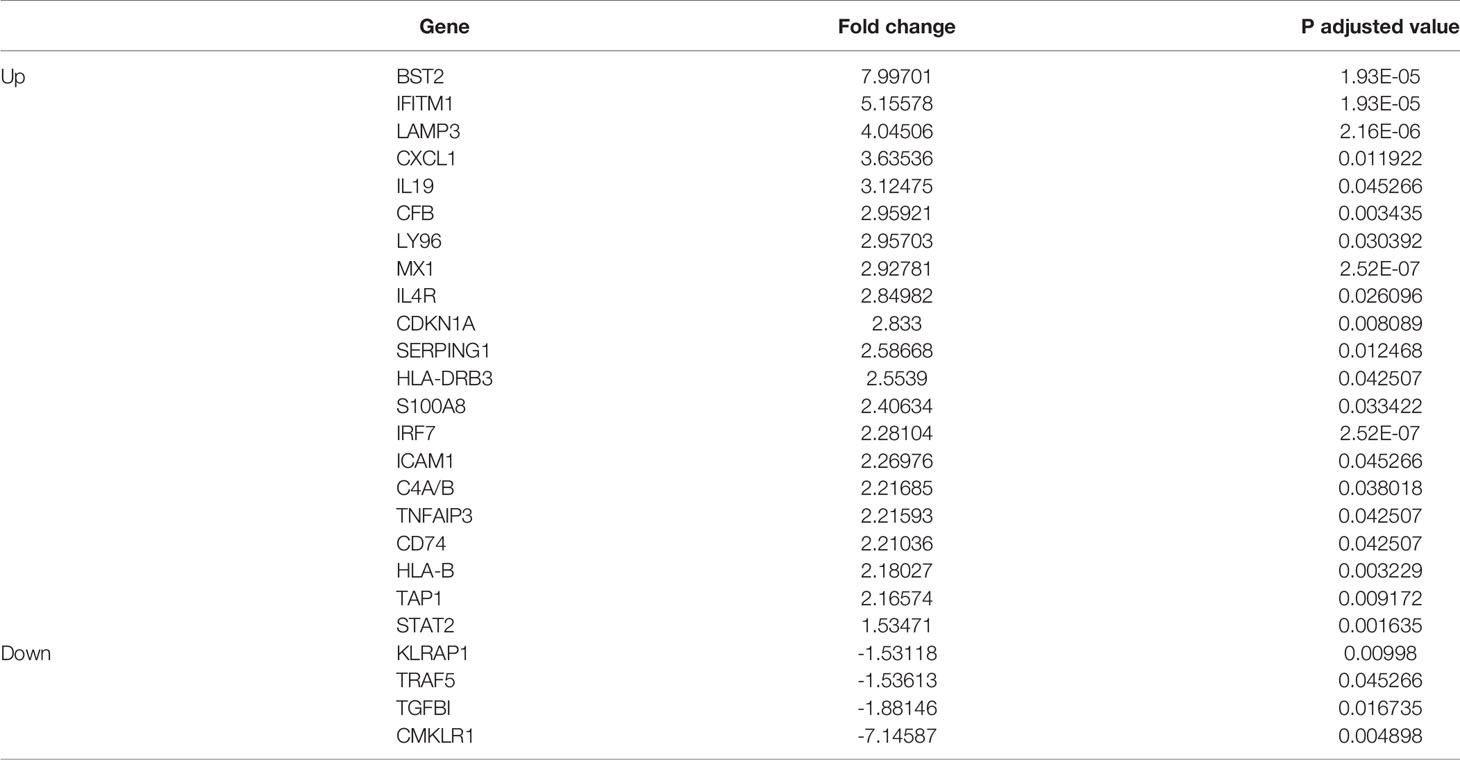Click the P adjusted value header
1460x760 pixels.
(x=1375, y=27)
